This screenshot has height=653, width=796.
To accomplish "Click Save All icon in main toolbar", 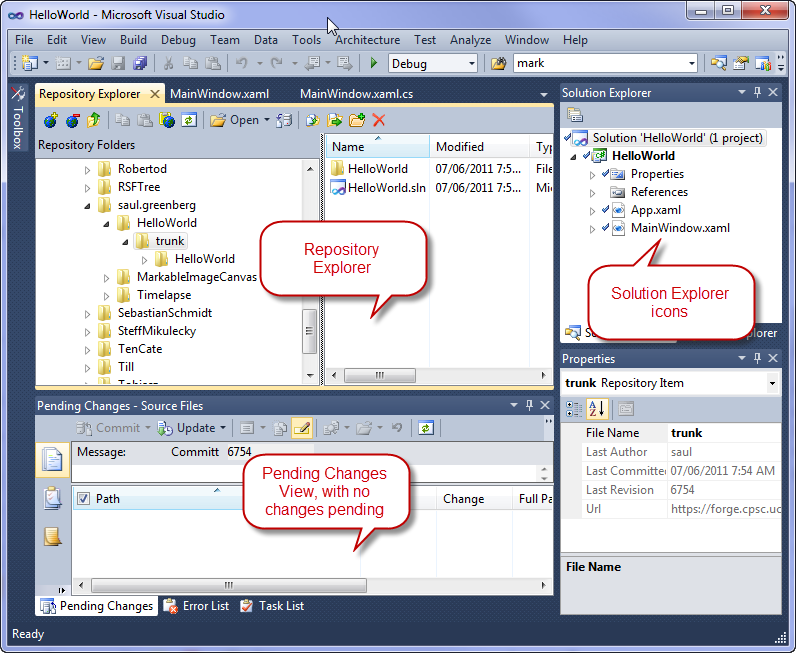I will click(140, 63).
